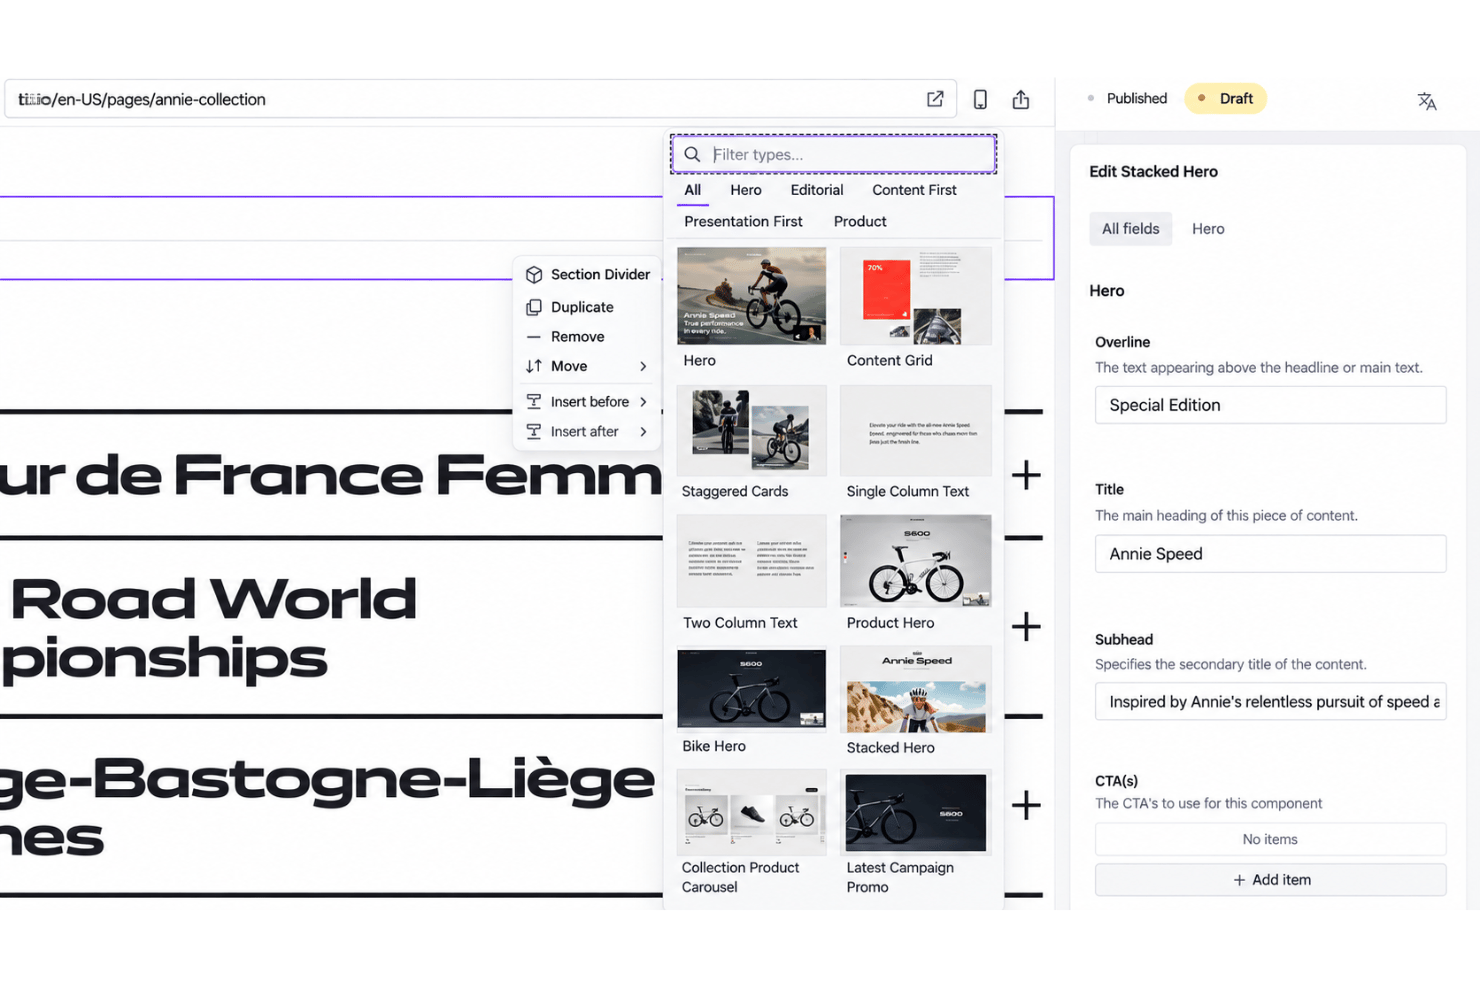Expand the Insert after submenu arrow
Image resolution: width=1480 pixels, height=987 pixels.
coord(643,431)
